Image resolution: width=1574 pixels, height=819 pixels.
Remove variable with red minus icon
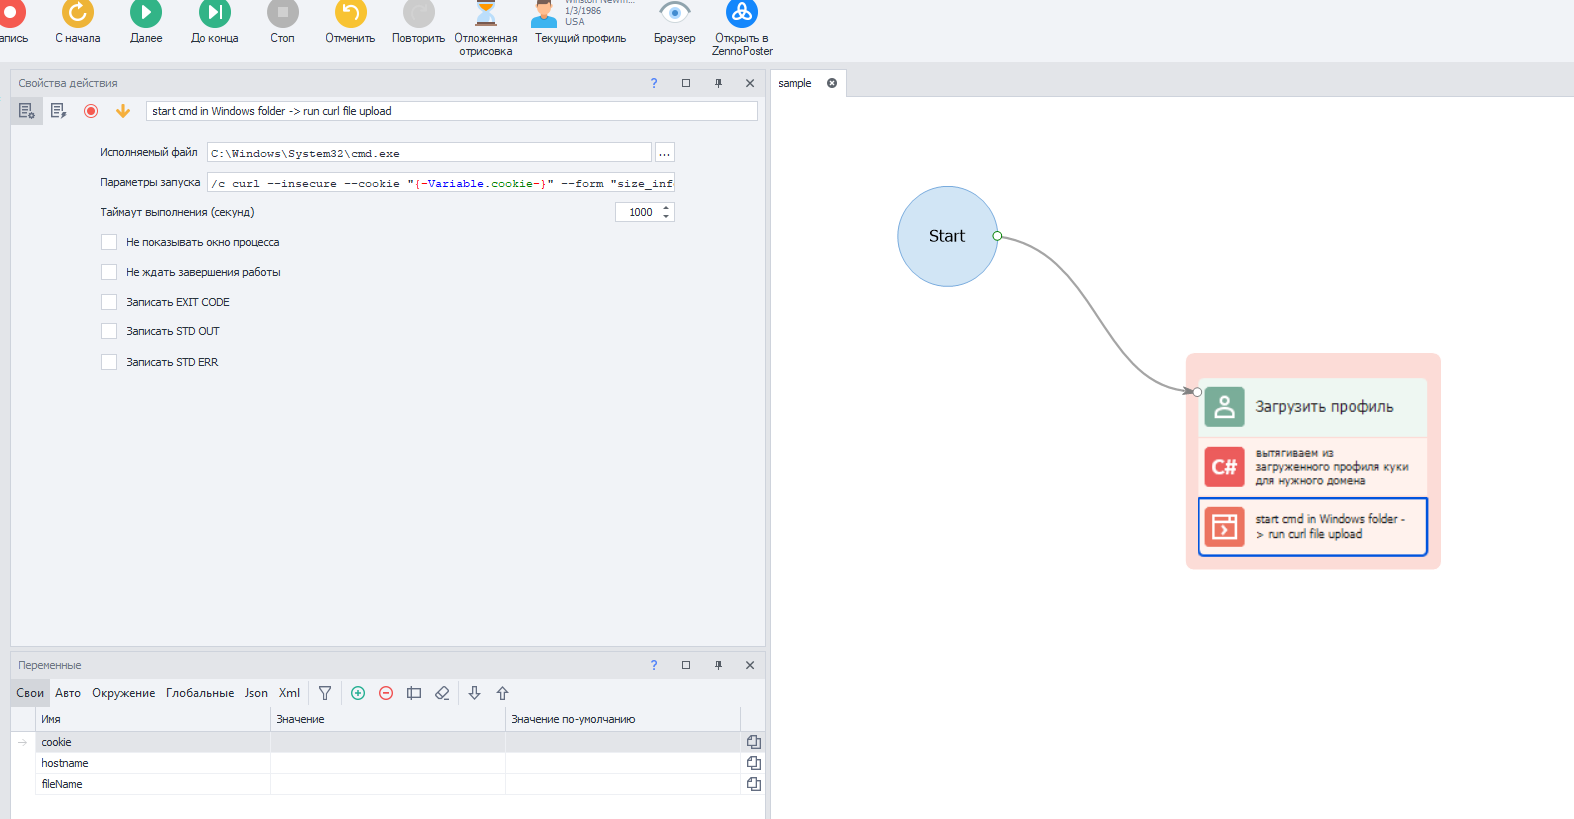(x=386, y=693)
